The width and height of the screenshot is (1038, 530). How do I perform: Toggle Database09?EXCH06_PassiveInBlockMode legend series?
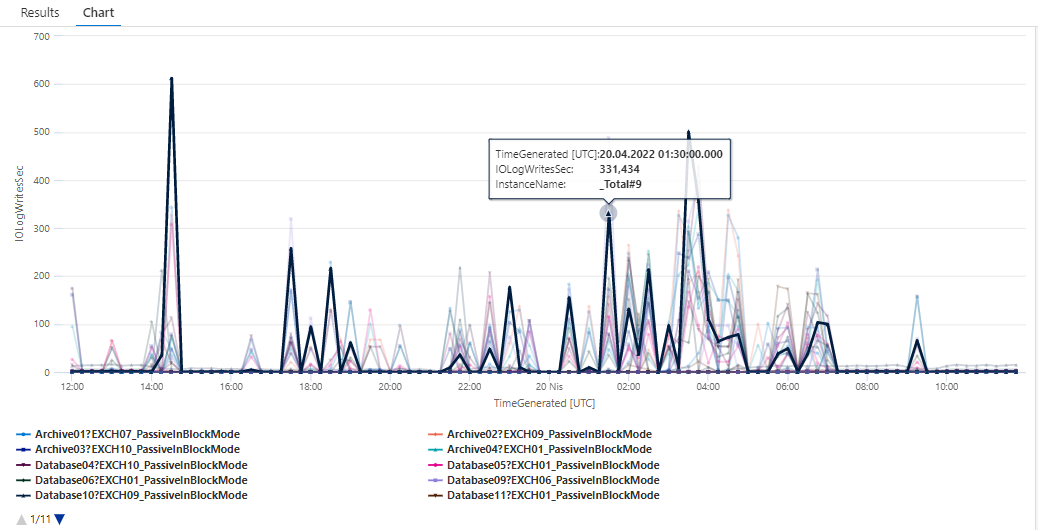pyautogui.click(x=543, y=480)
